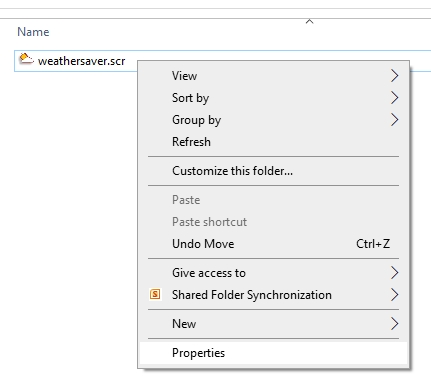
Task: Expand the Group by submenu arrow
Action: [395, 120]
